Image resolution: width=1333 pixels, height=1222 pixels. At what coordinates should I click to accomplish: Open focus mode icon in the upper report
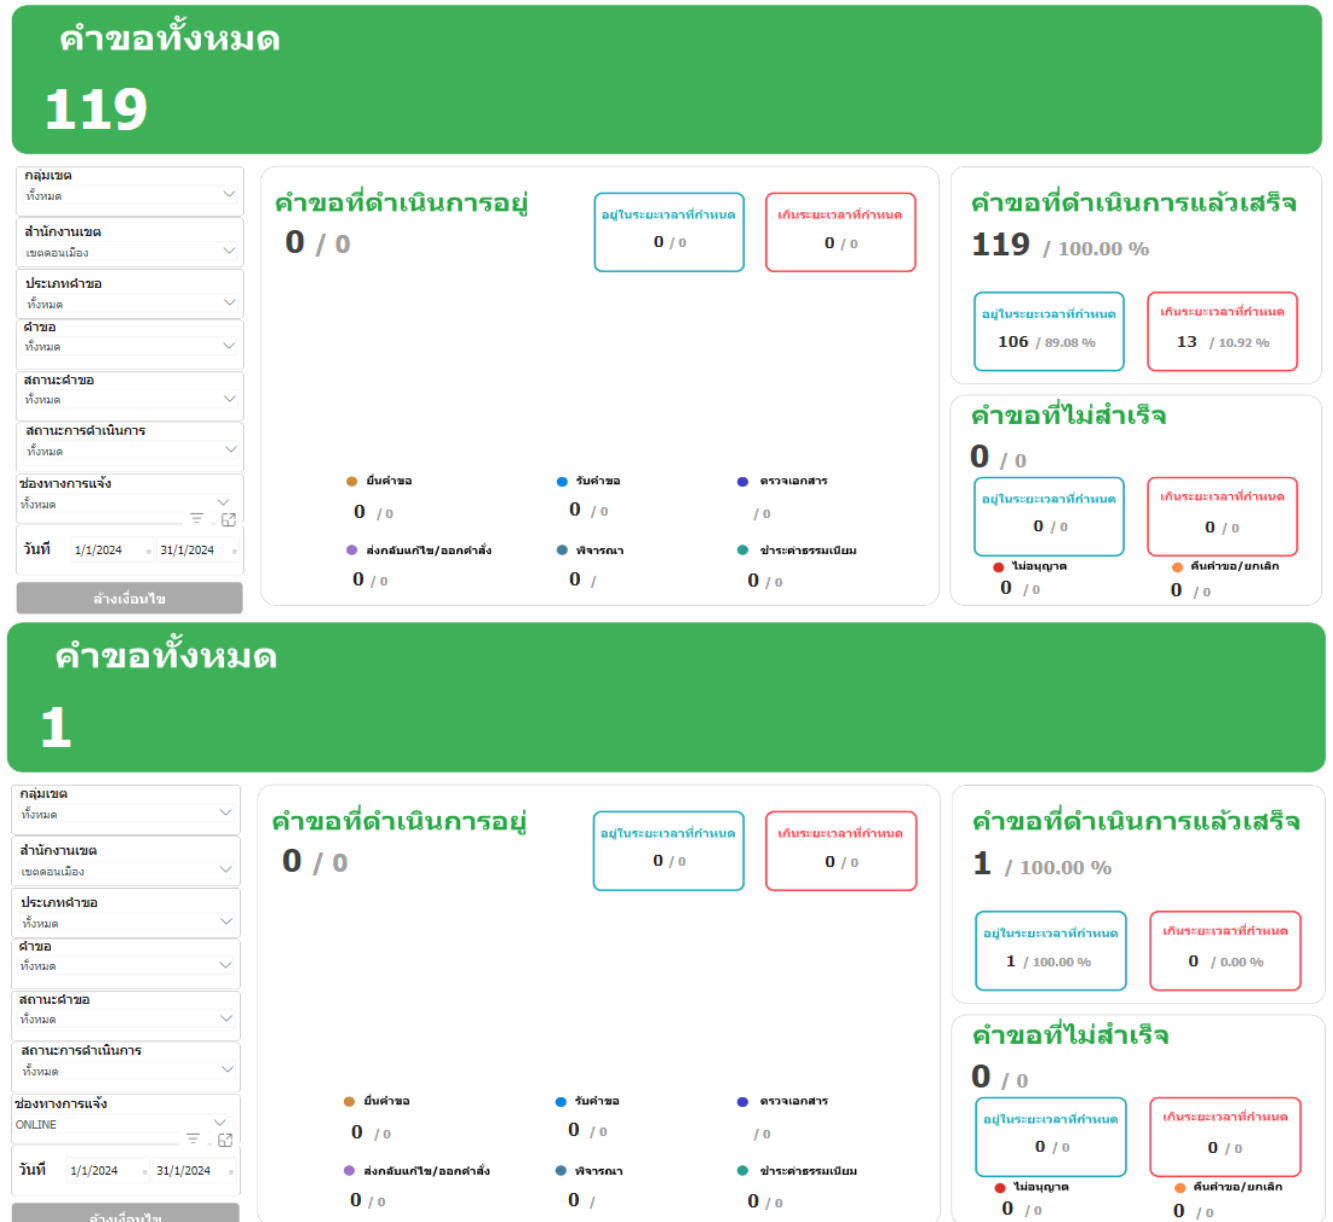[229, 519]
